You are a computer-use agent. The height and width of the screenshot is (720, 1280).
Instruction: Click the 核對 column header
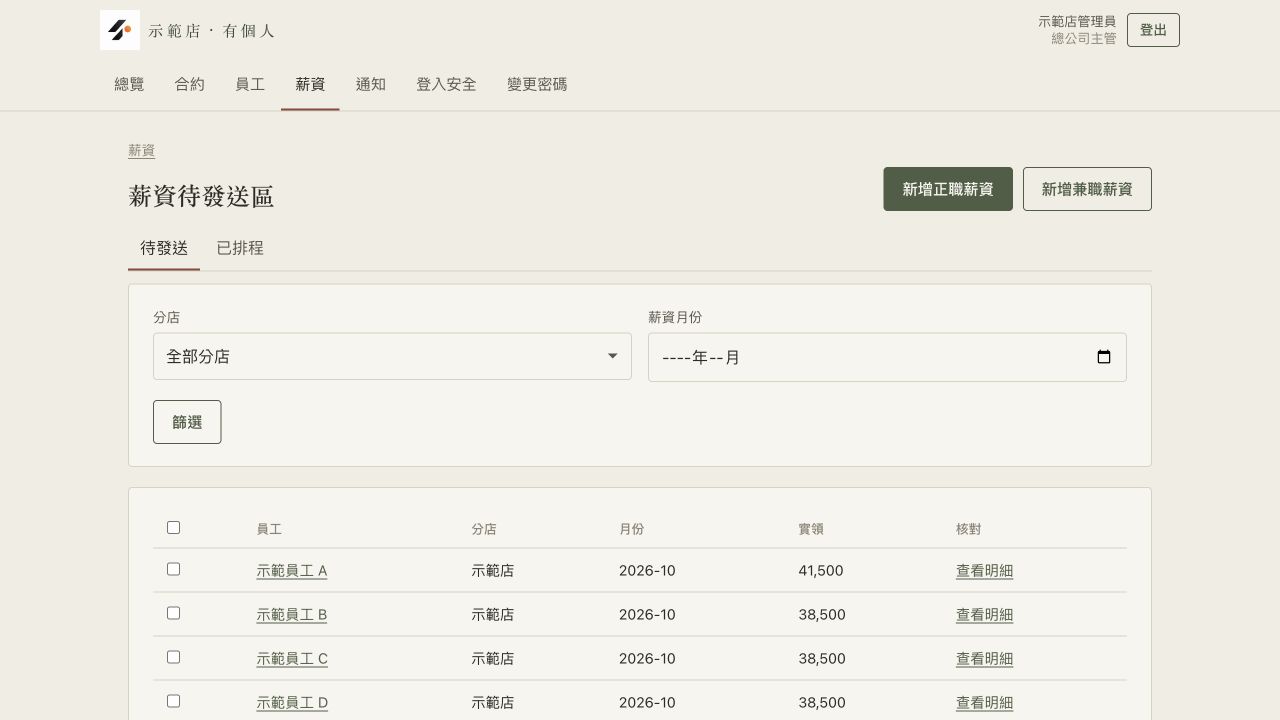(x=969, y=529)
